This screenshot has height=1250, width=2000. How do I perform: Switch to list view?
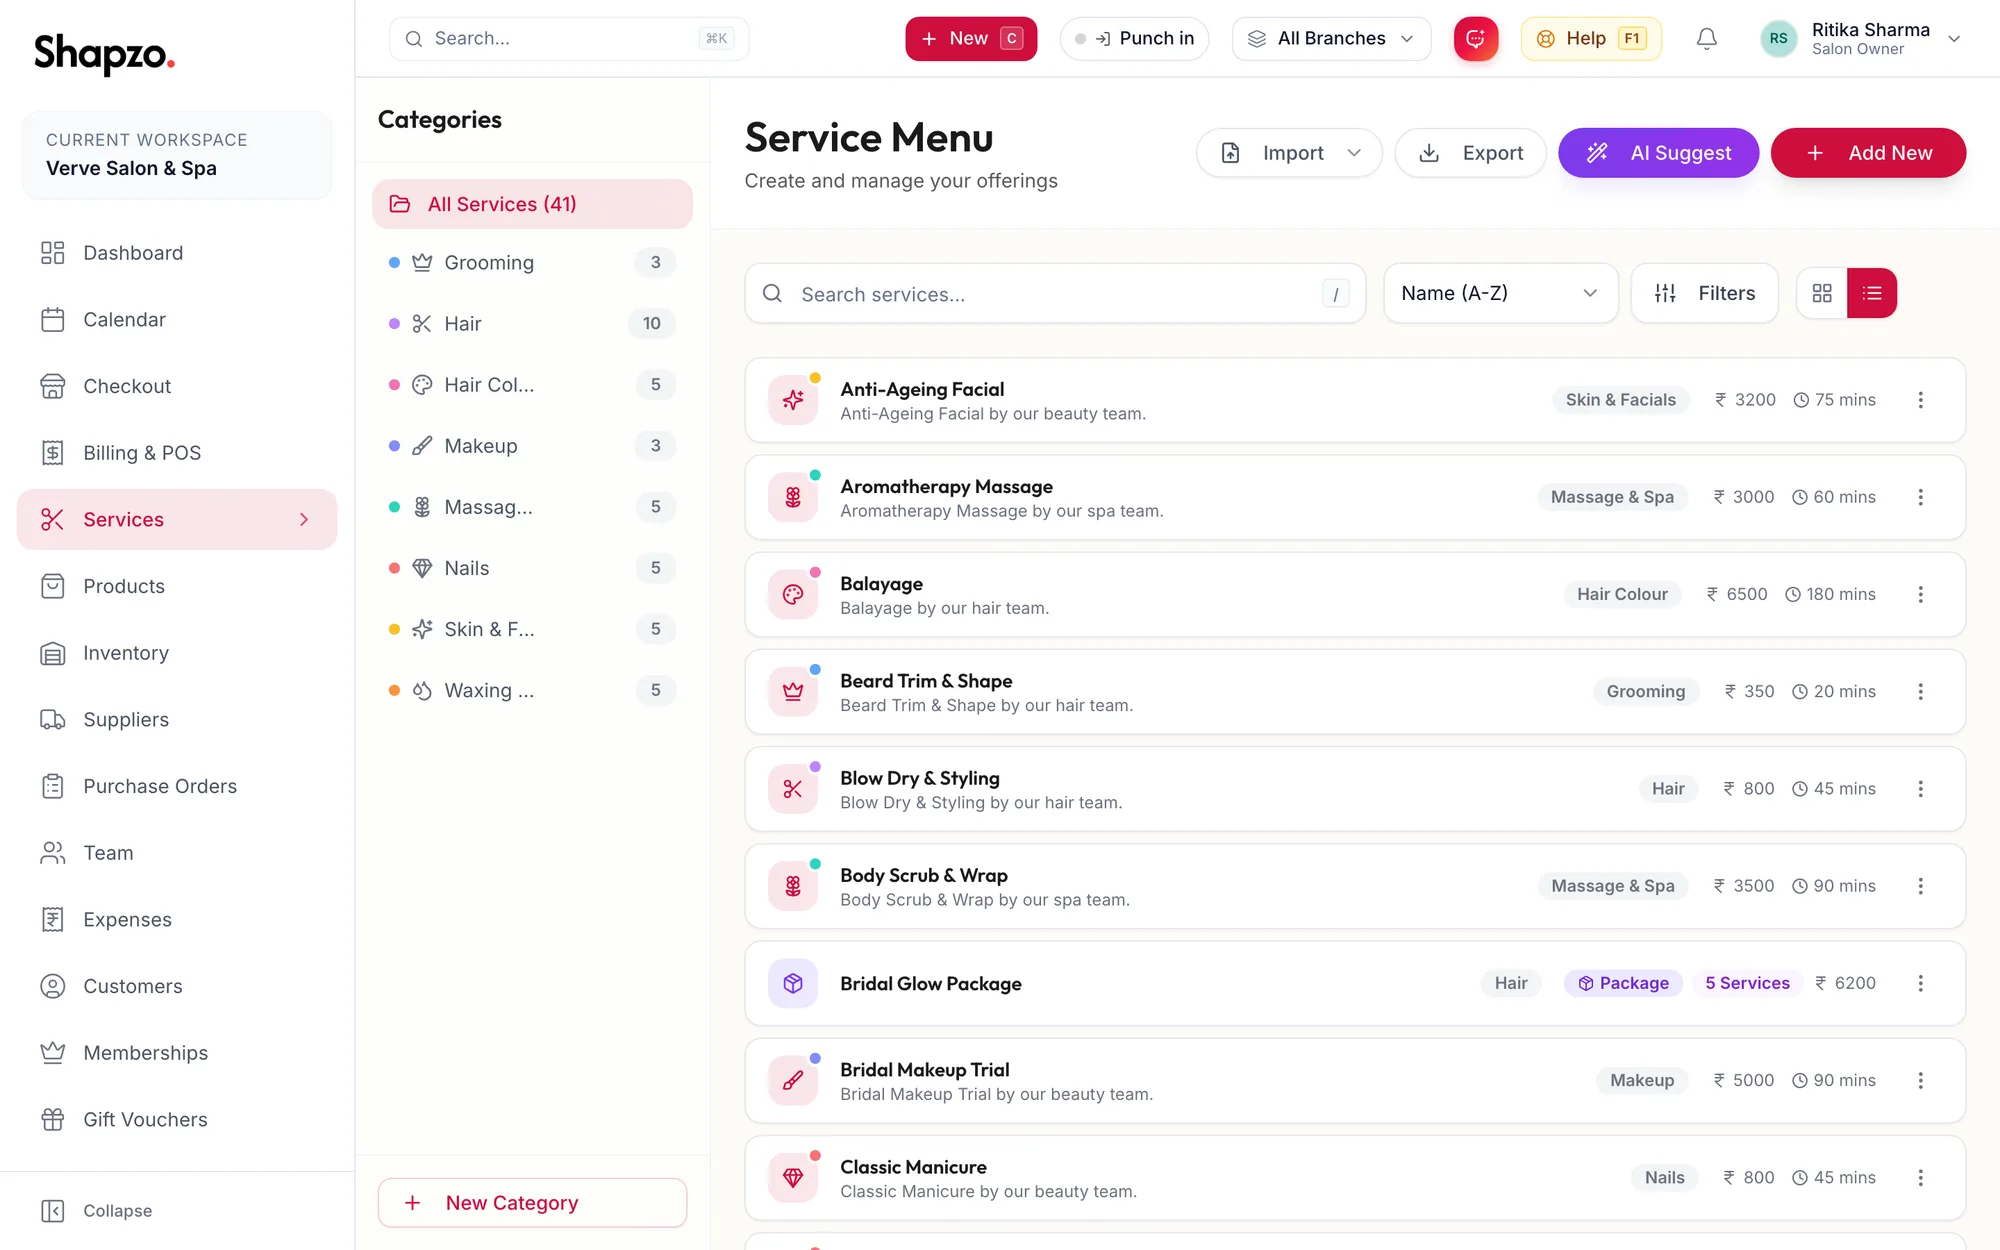click(1872, 293)
